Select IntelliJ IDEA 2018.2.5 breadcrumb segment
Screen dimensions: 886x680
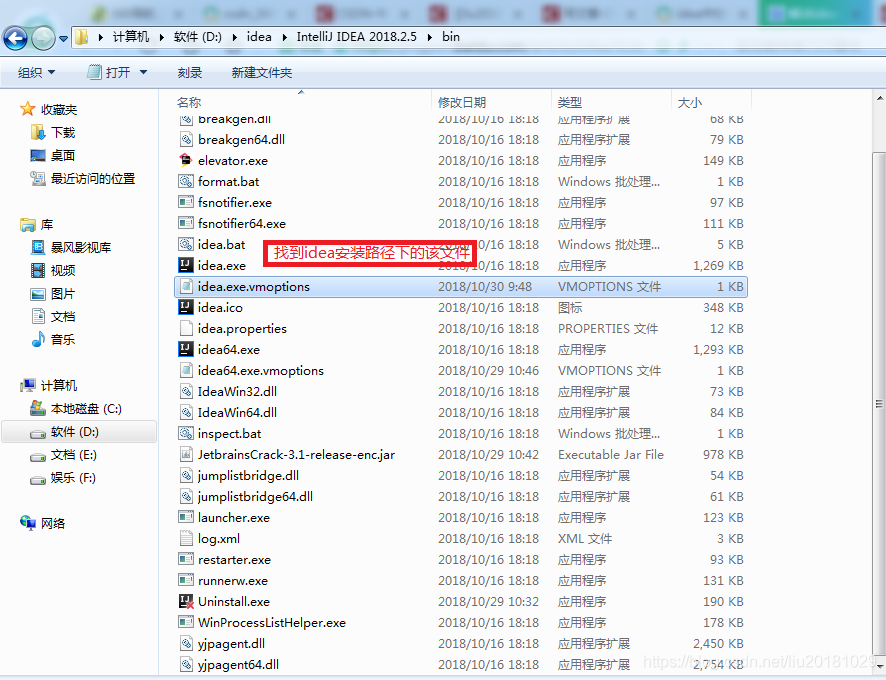[x=357, y=37]
